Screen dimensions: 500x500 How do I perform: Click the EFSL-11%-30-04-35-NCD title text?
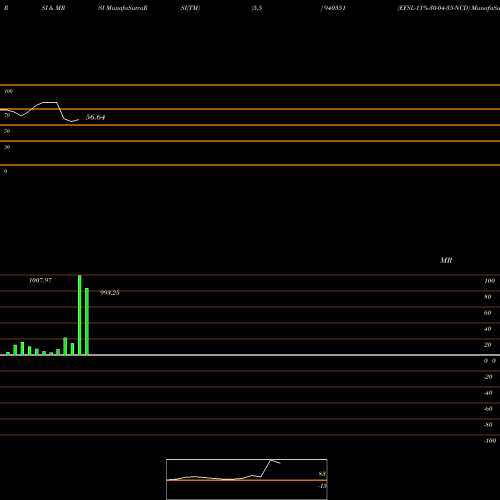point(433,8)
